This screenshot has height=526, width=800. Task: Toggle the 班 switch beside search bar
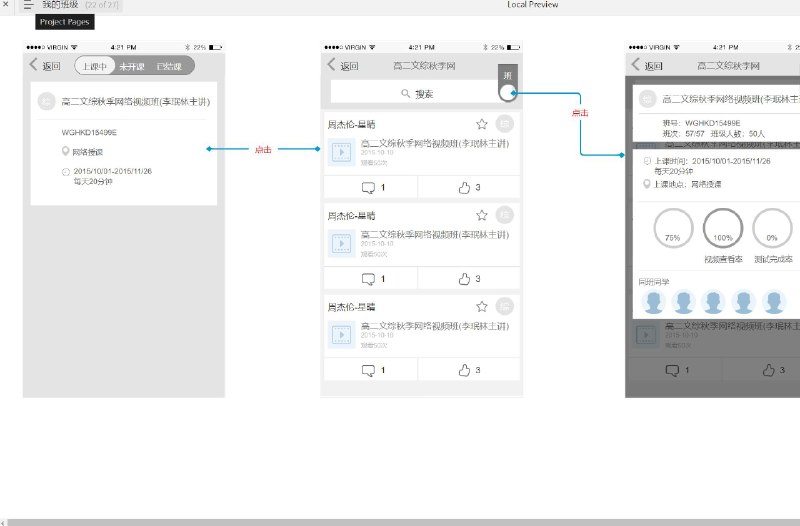tap(508, 83)
